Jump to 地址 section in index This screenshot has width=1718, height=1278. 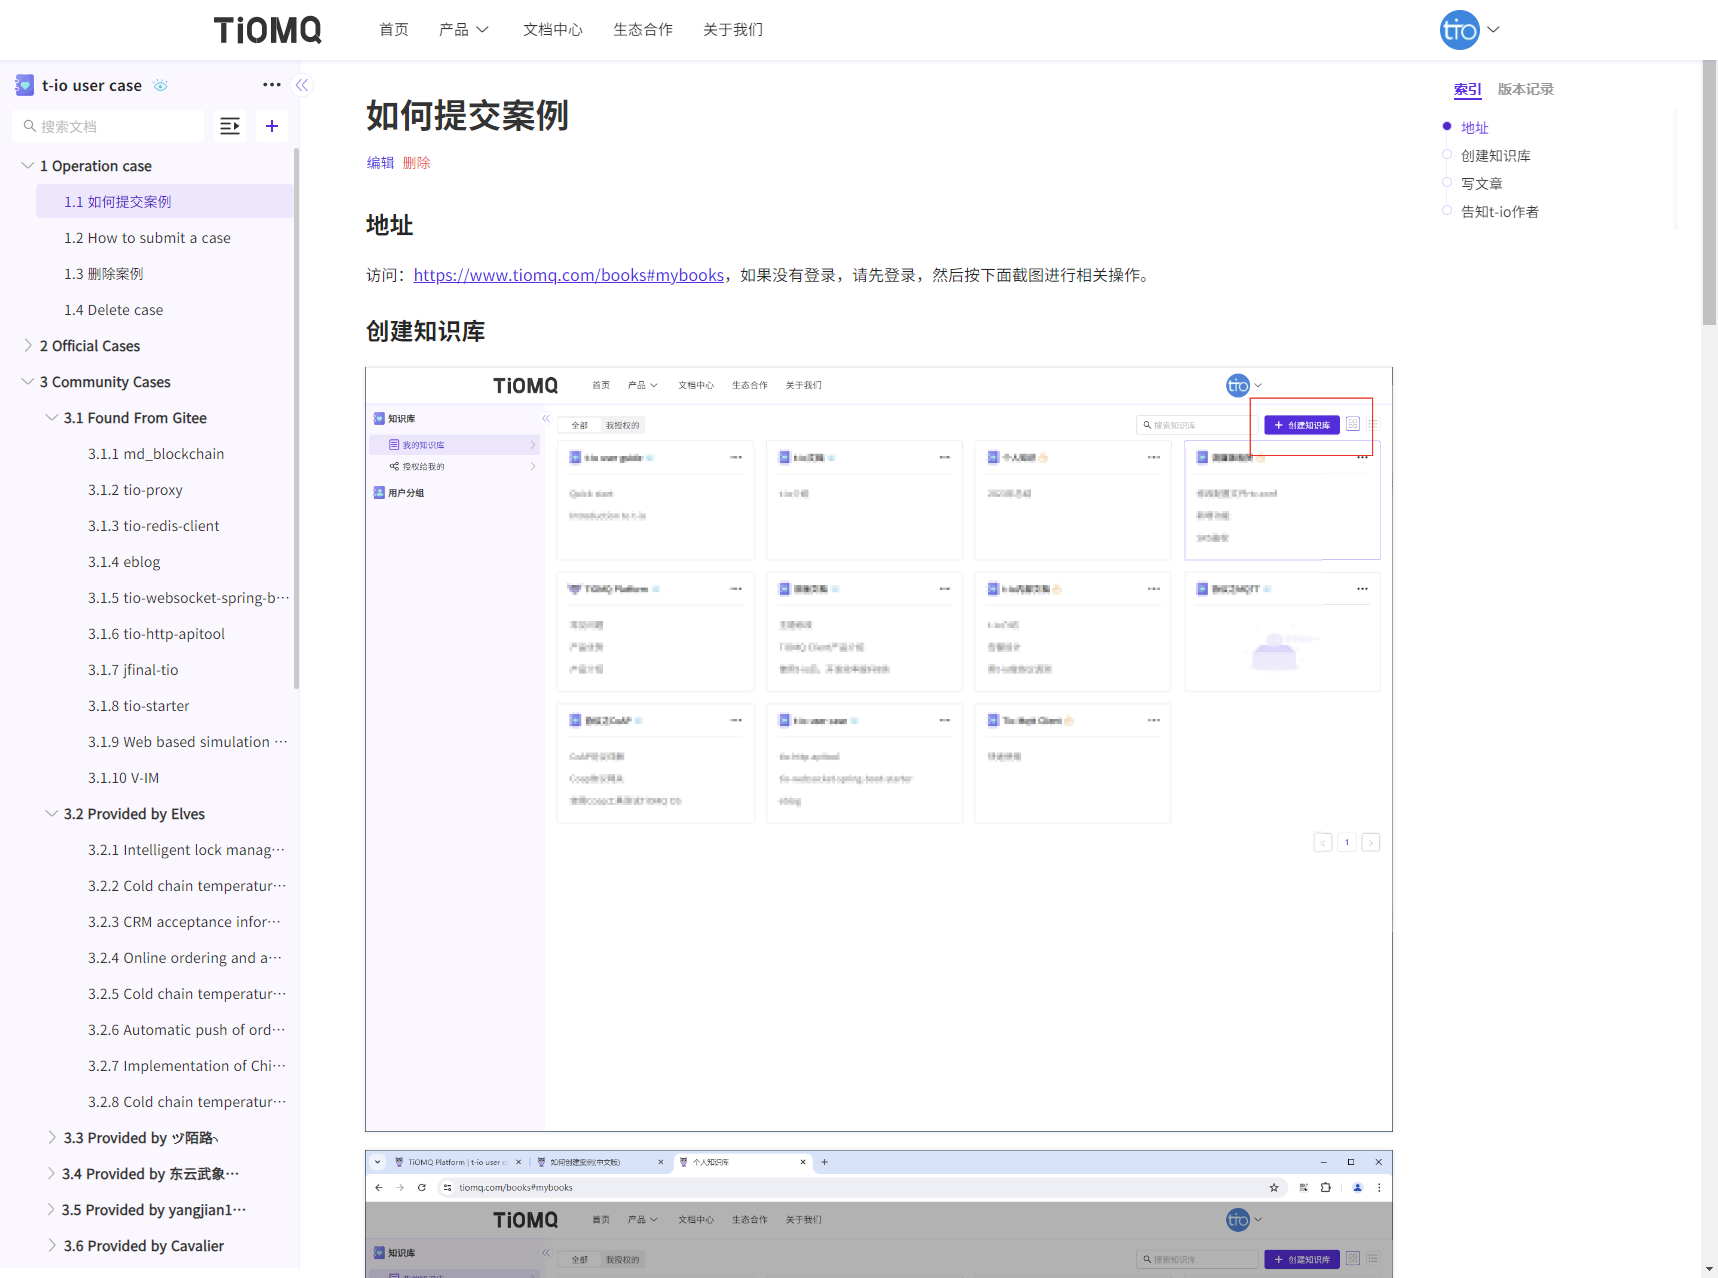point(1475,127)
